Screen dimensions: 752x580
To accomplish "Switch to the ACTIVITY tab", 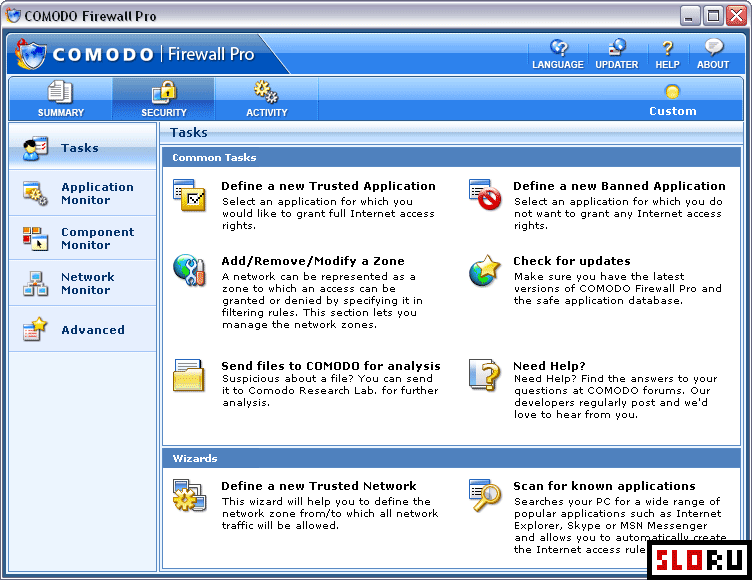I will click(x=267, y=99).
